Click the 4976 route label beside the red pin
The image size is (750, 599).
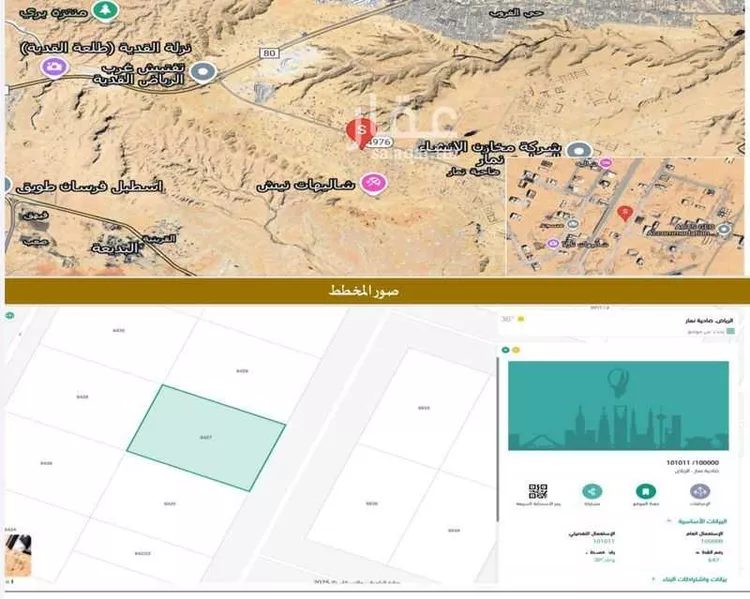[380, 142]
